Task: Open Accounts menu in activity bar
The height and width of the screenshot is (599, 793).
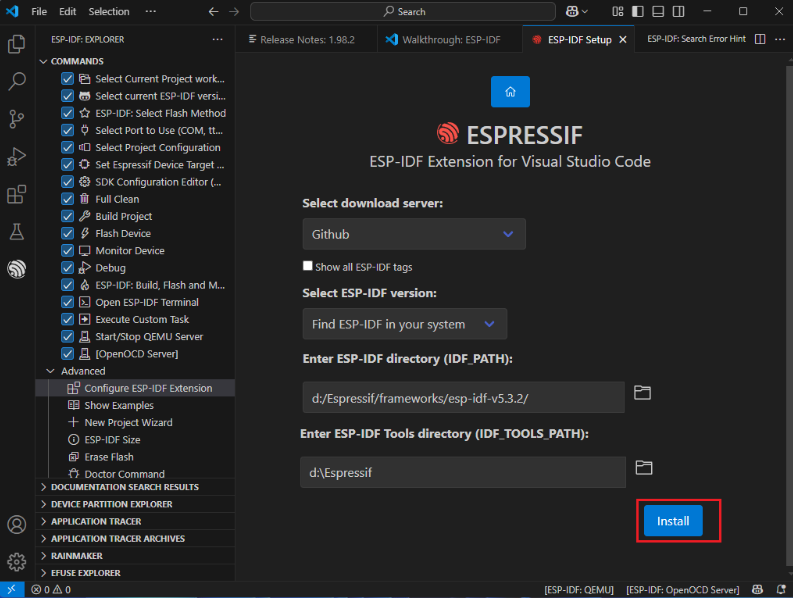Action: (17, 525)
